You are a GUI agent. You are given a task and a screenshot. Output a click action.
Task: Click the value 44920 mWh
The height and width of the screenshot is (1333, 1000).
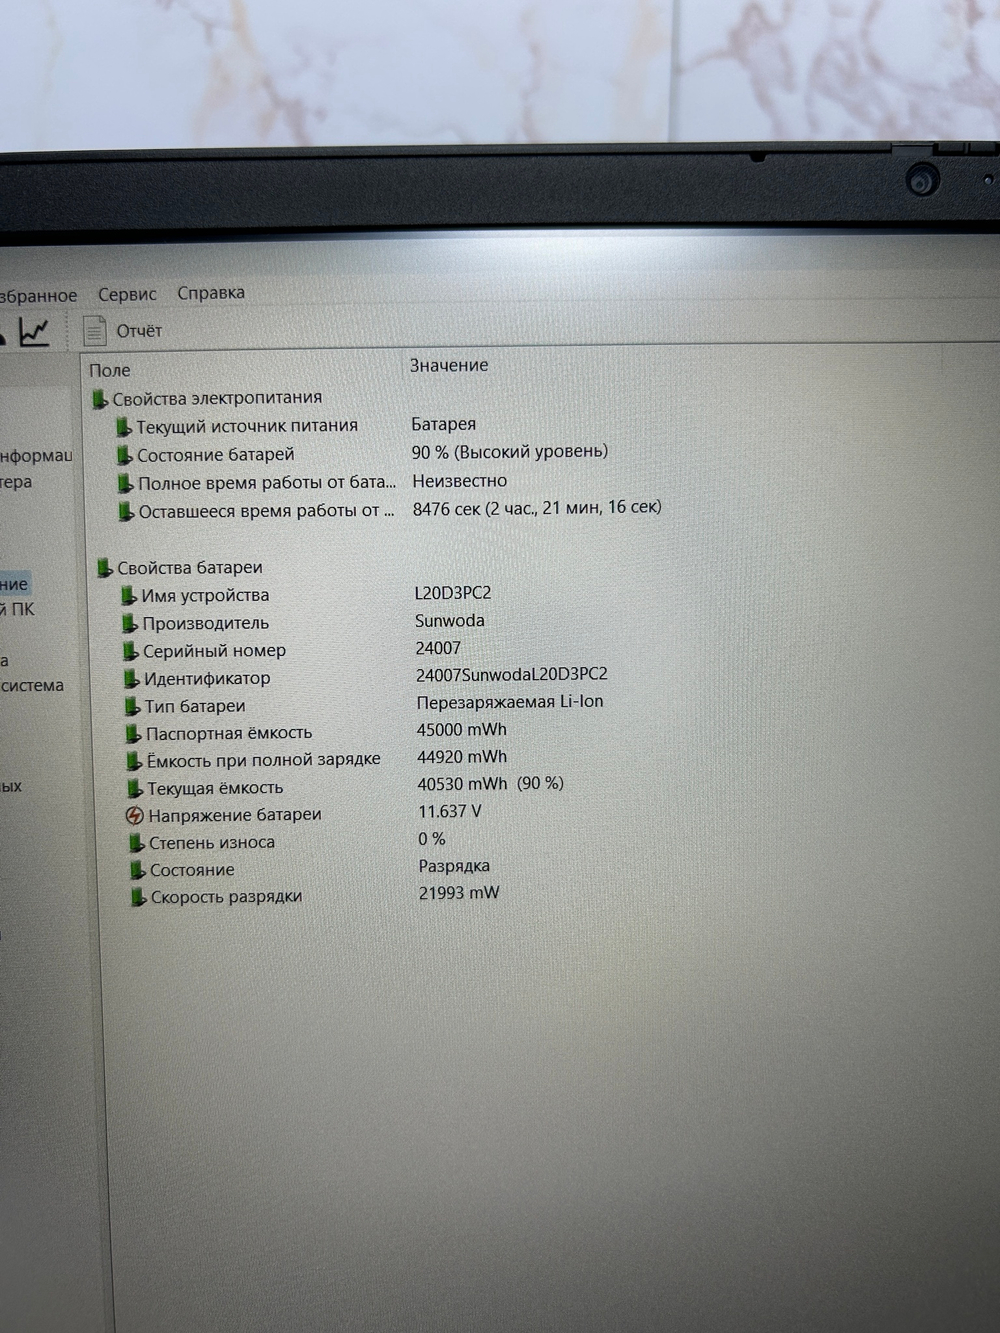[x=462, y=757]
